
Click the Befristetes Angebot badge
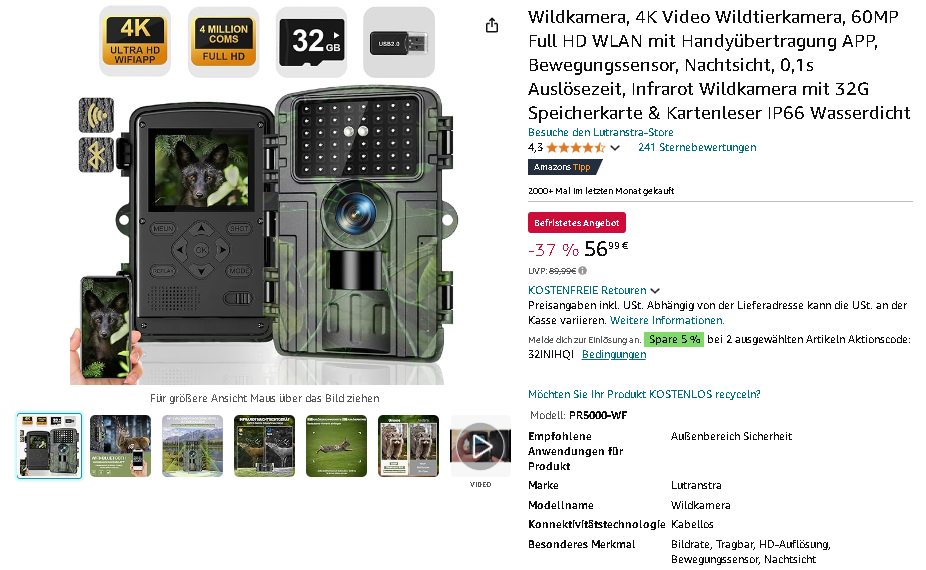[x=576, y=223]
